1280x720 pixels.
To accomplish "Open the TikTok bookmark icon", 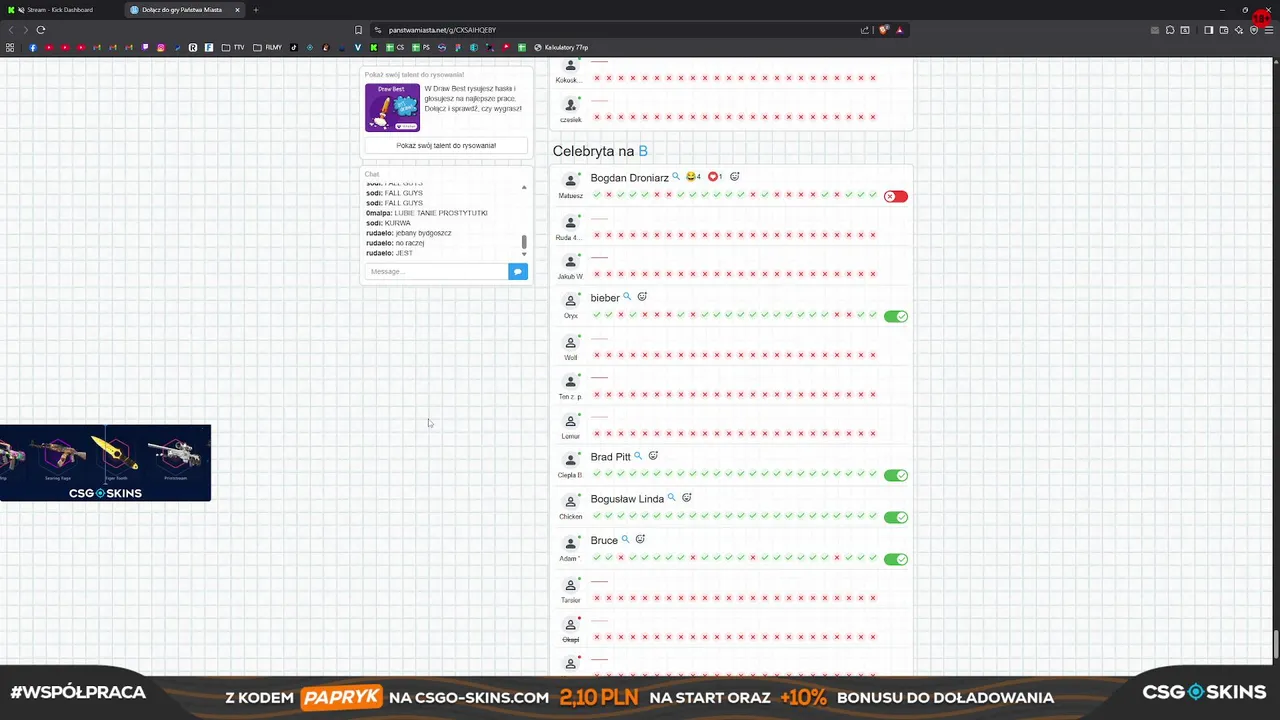I will coord(293,47).
